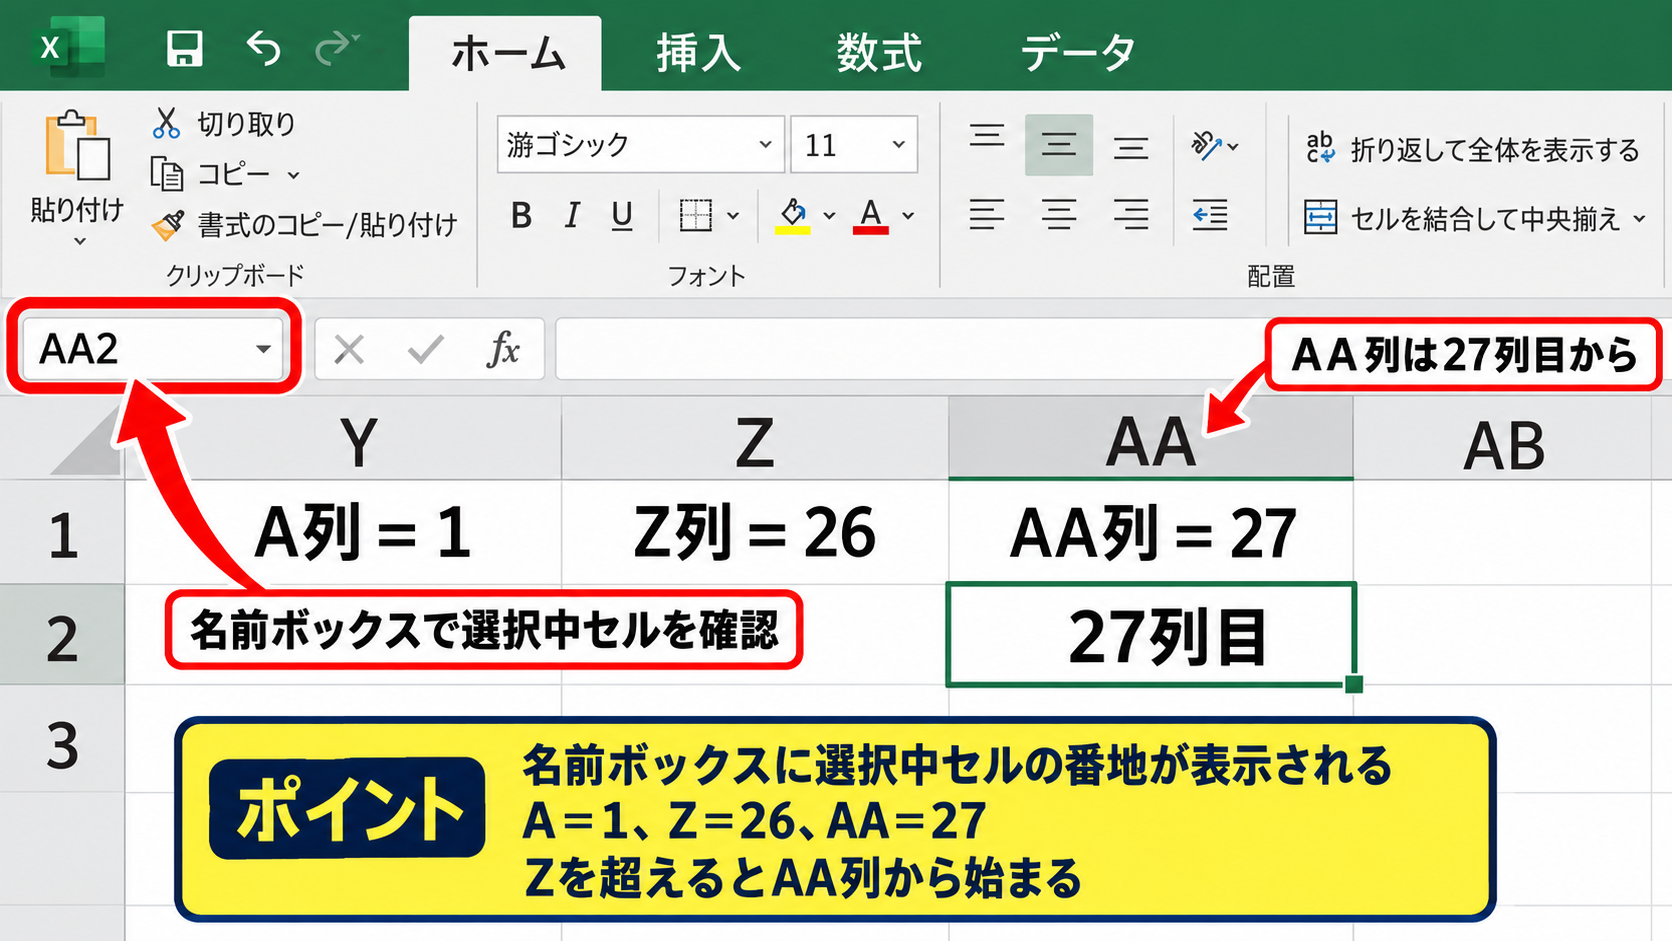Apply red font color A
This screenshot has width=1672, height=941.
pyautogui.click(x=871, y=215)
